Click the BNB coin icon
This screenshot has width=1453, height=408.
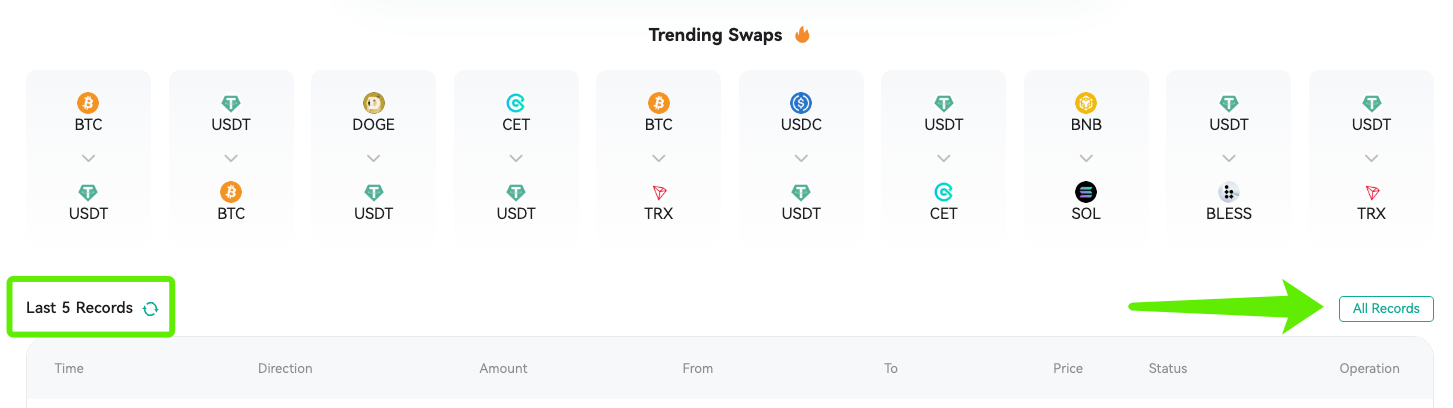pos(1086,103)
